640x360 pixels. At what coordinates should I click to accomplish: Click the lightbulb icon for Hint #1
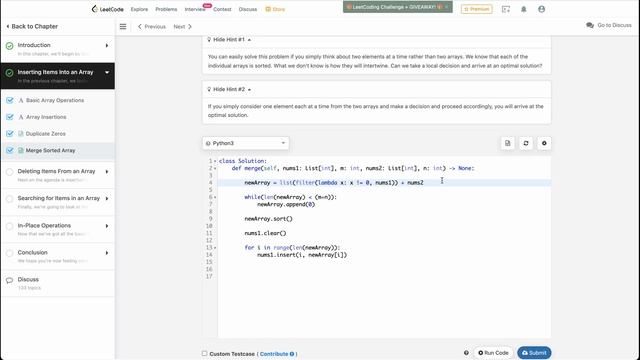point(209,40)
